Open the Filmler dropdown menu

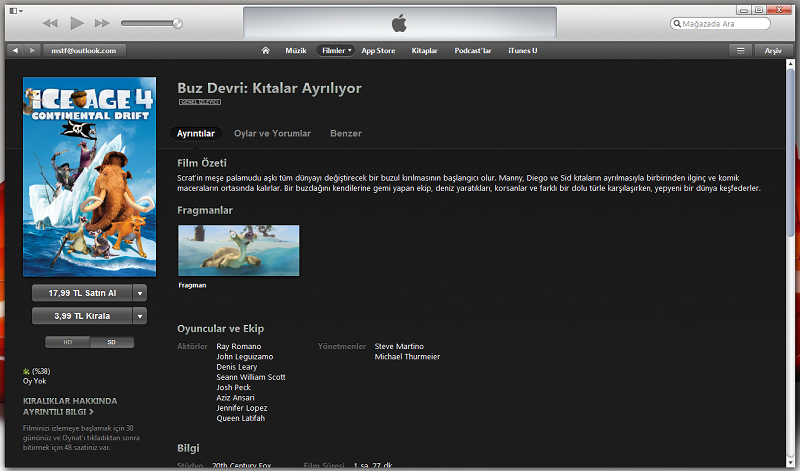335,51
